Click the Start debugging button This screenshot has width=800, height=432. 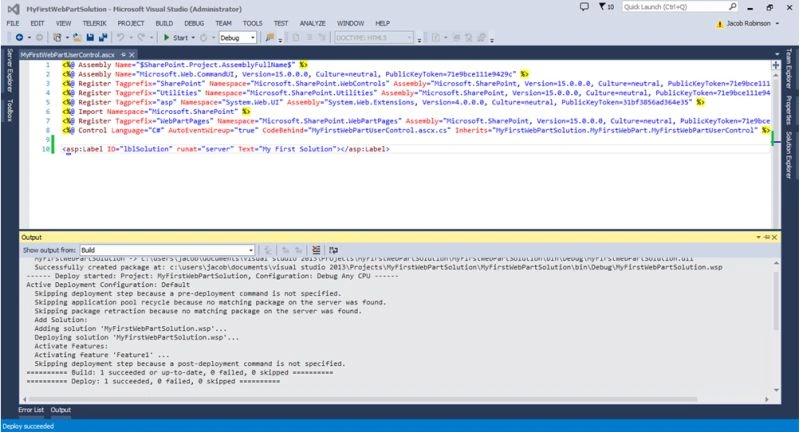tap(176, 38)
